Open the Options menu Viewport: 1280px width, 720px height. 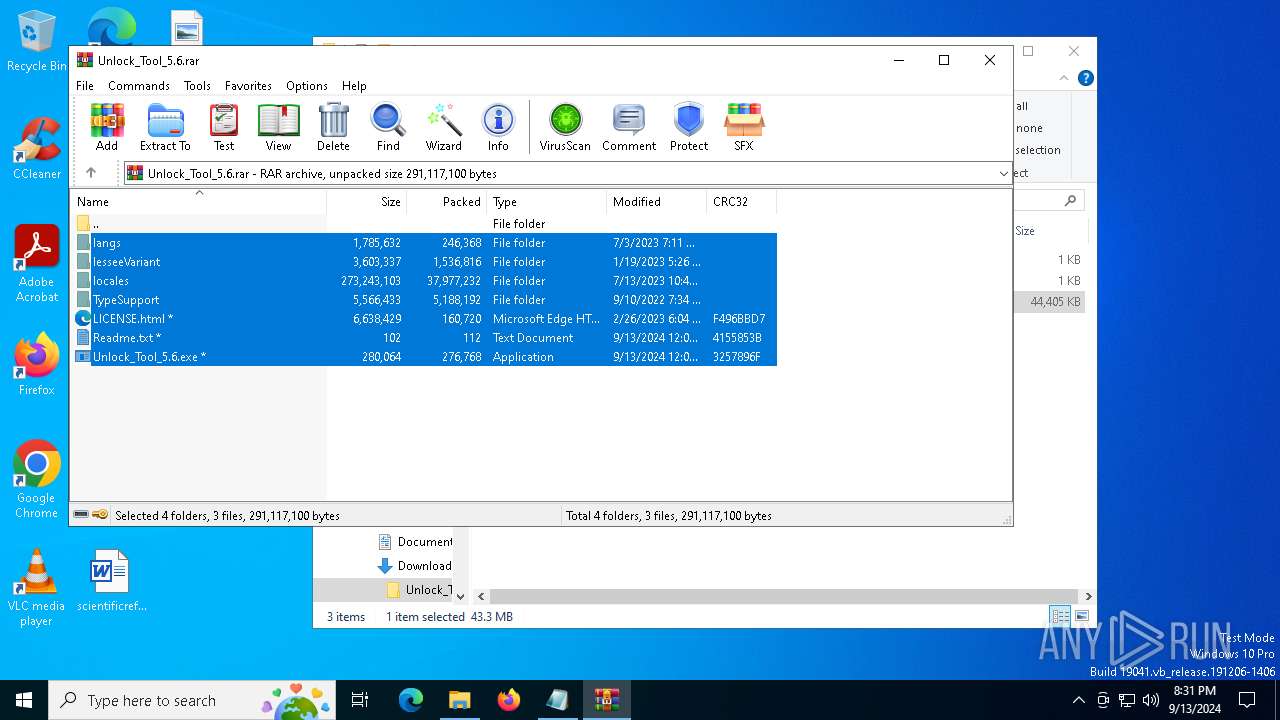307,86
